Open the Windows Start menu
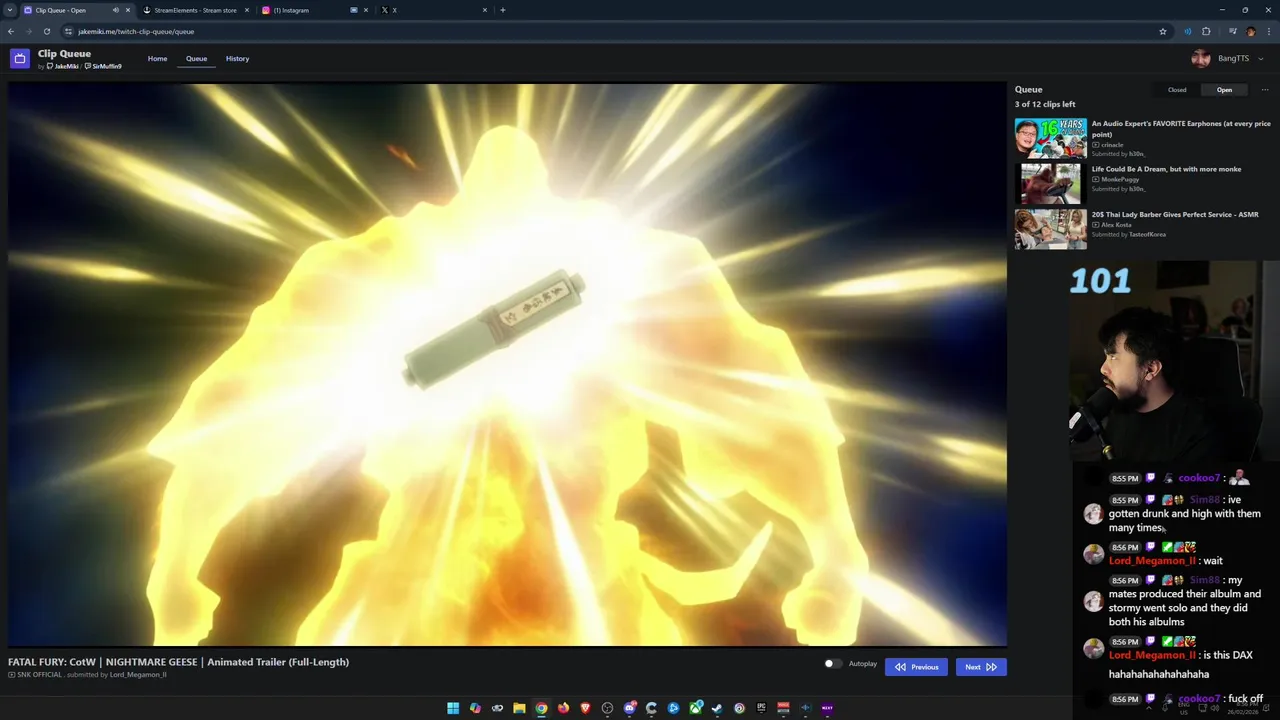The width and height of the screenshot is (1280, 720). coord(453,708)
